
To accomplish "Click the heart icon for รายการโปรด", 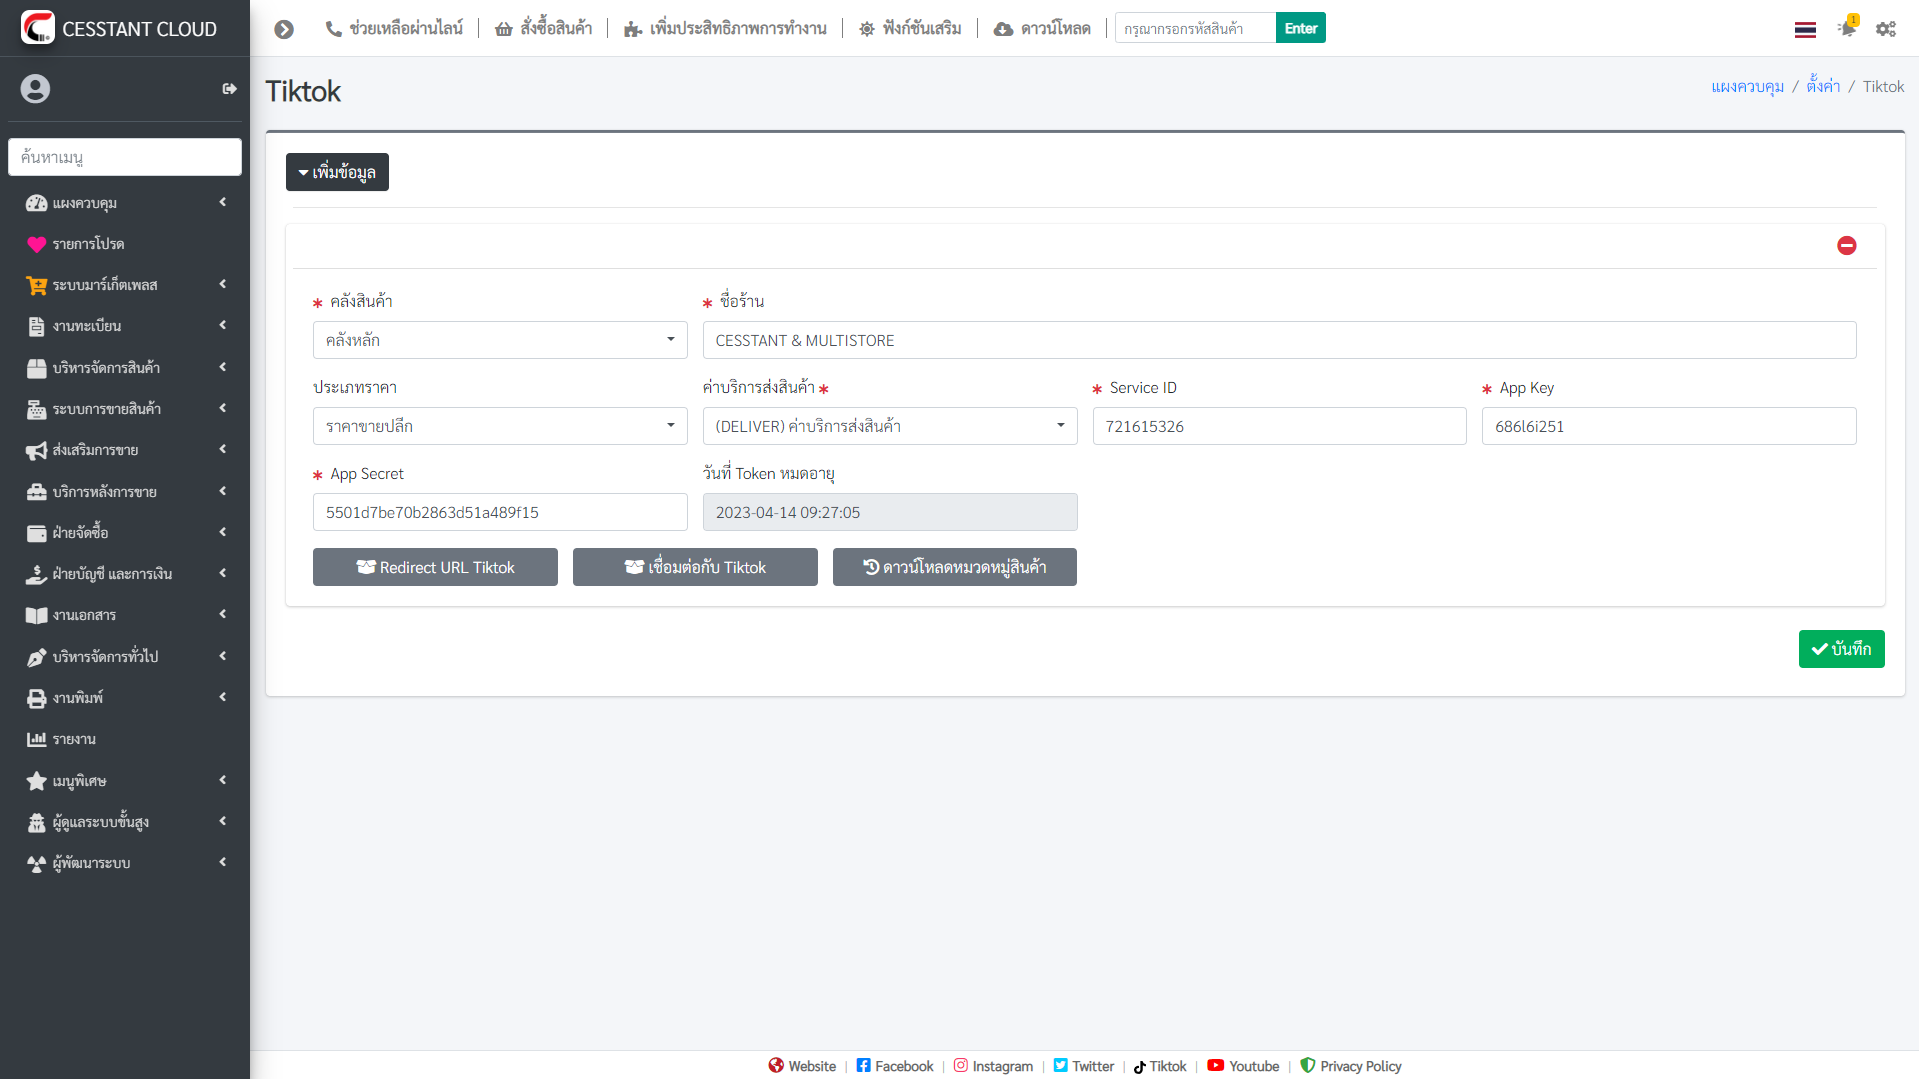I will click(x=36, y=244).
